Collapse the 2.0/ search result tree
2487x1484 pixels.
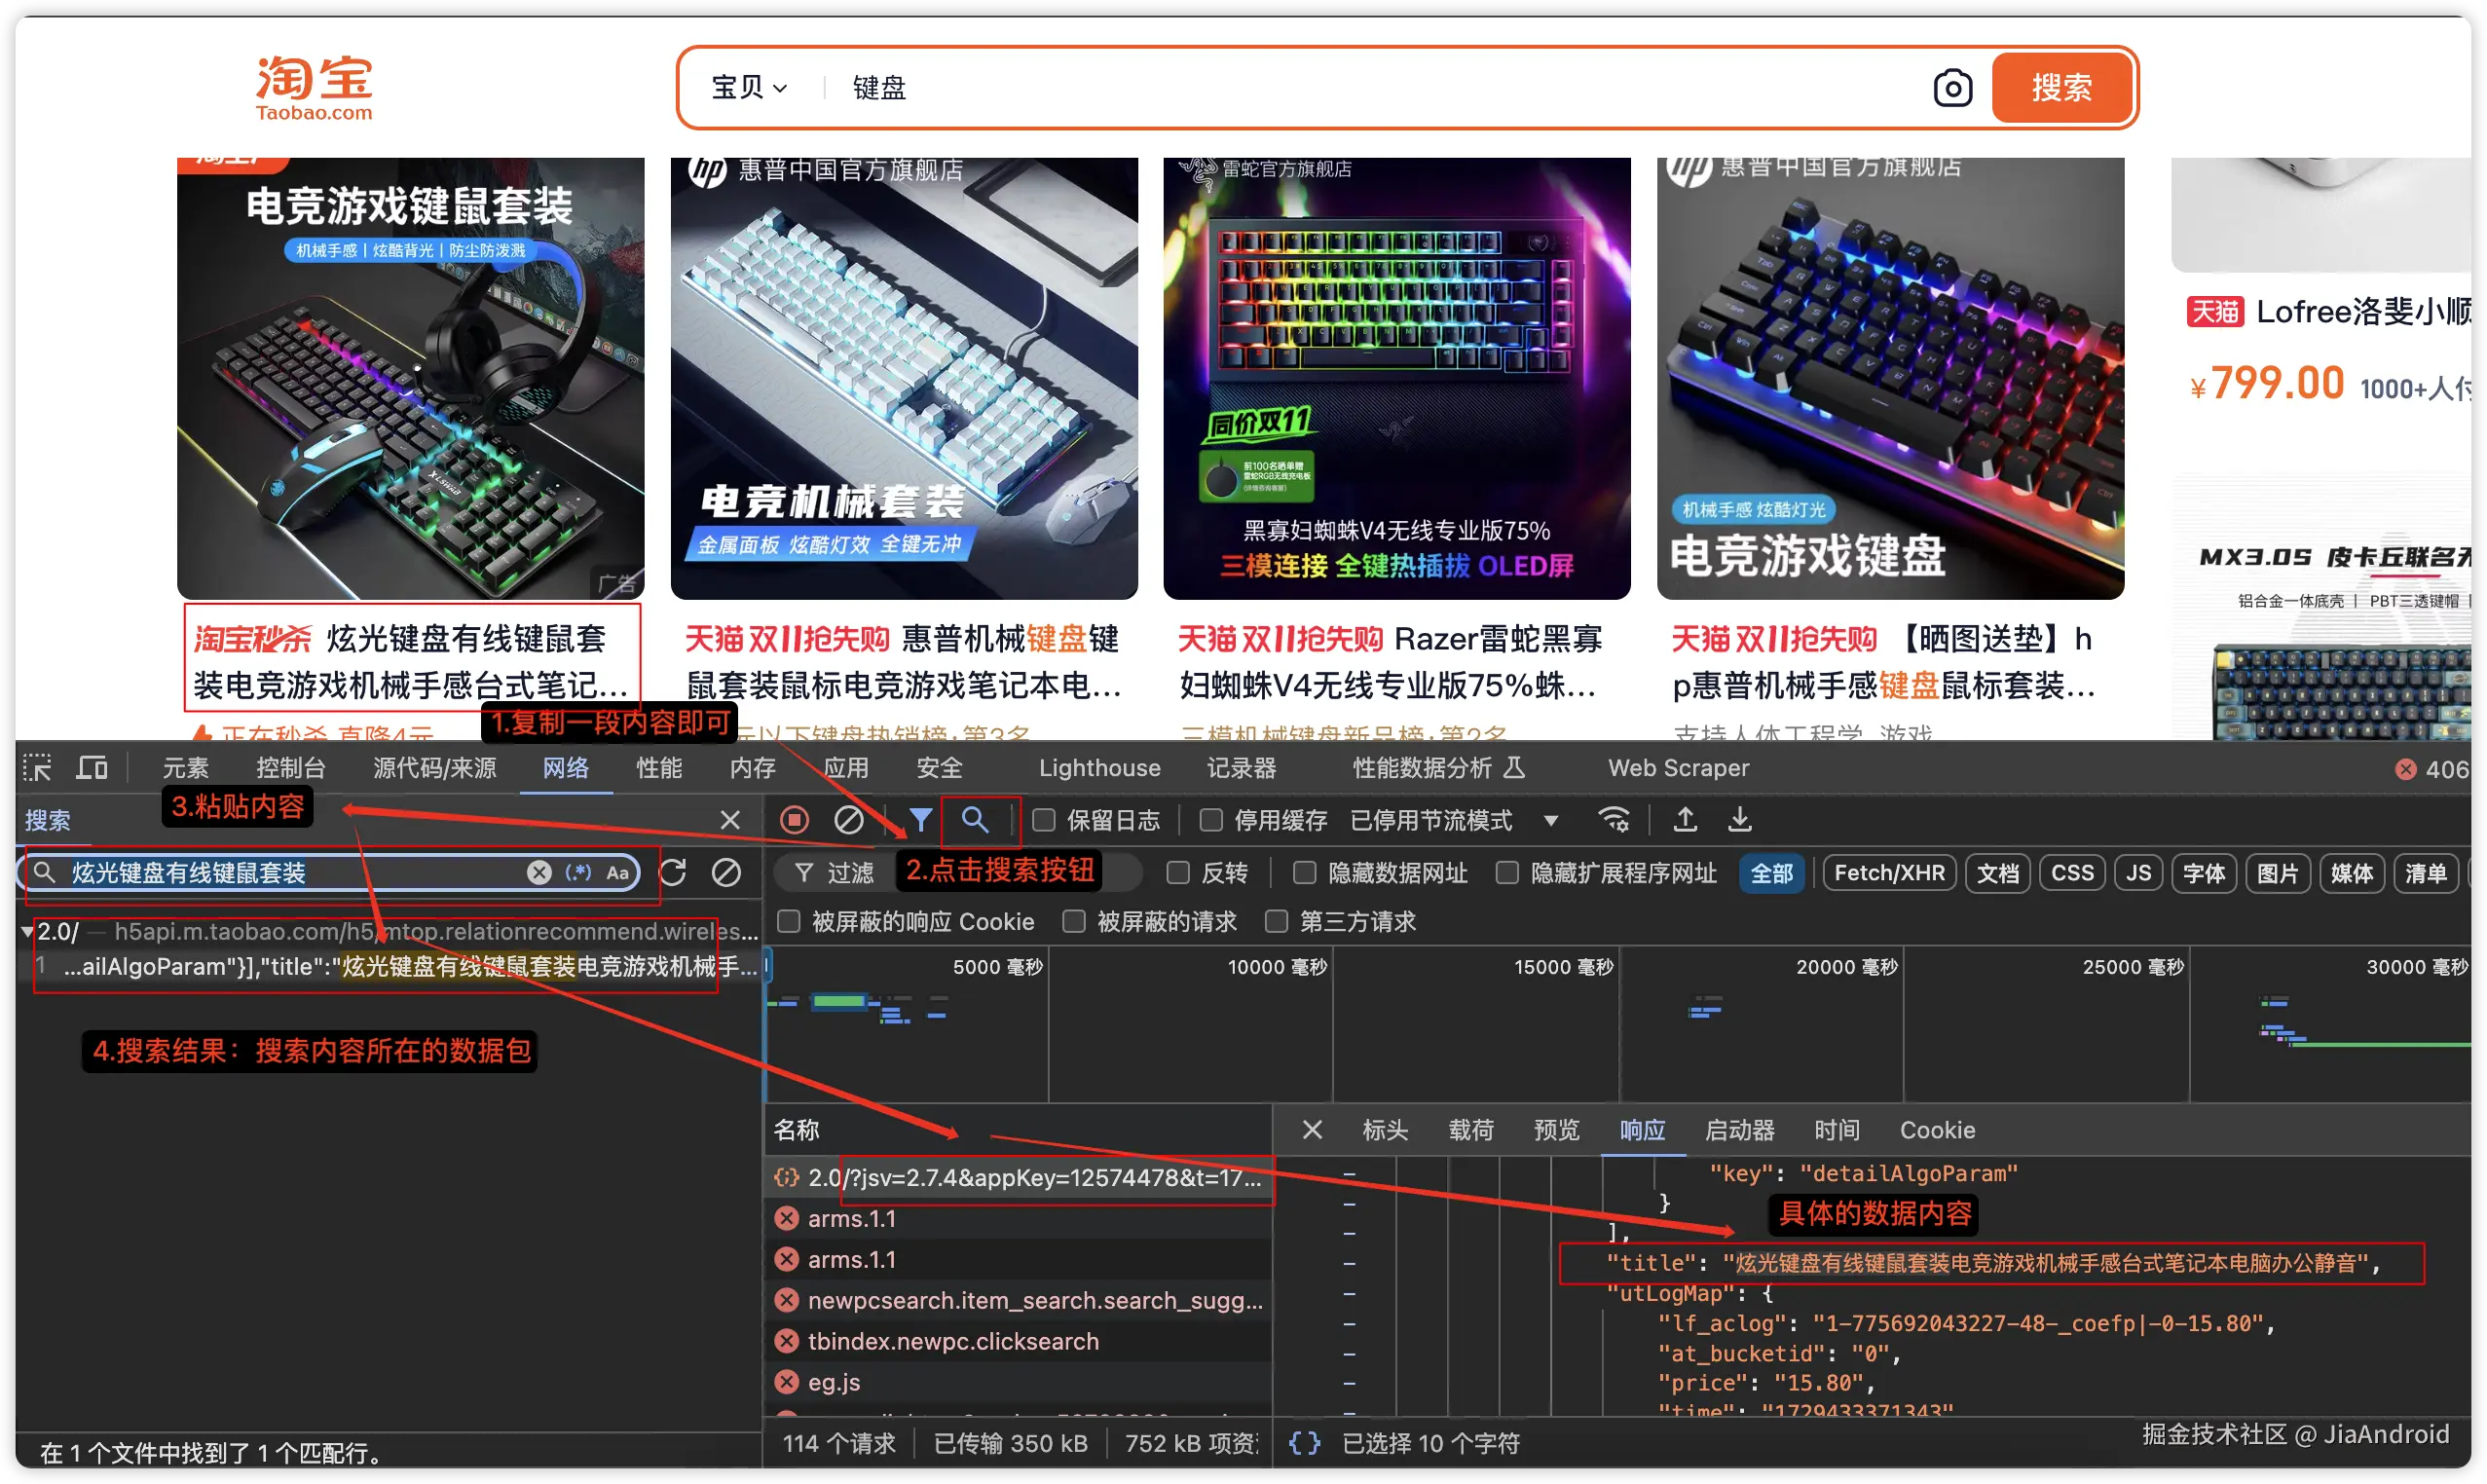(x=27, y=931)
